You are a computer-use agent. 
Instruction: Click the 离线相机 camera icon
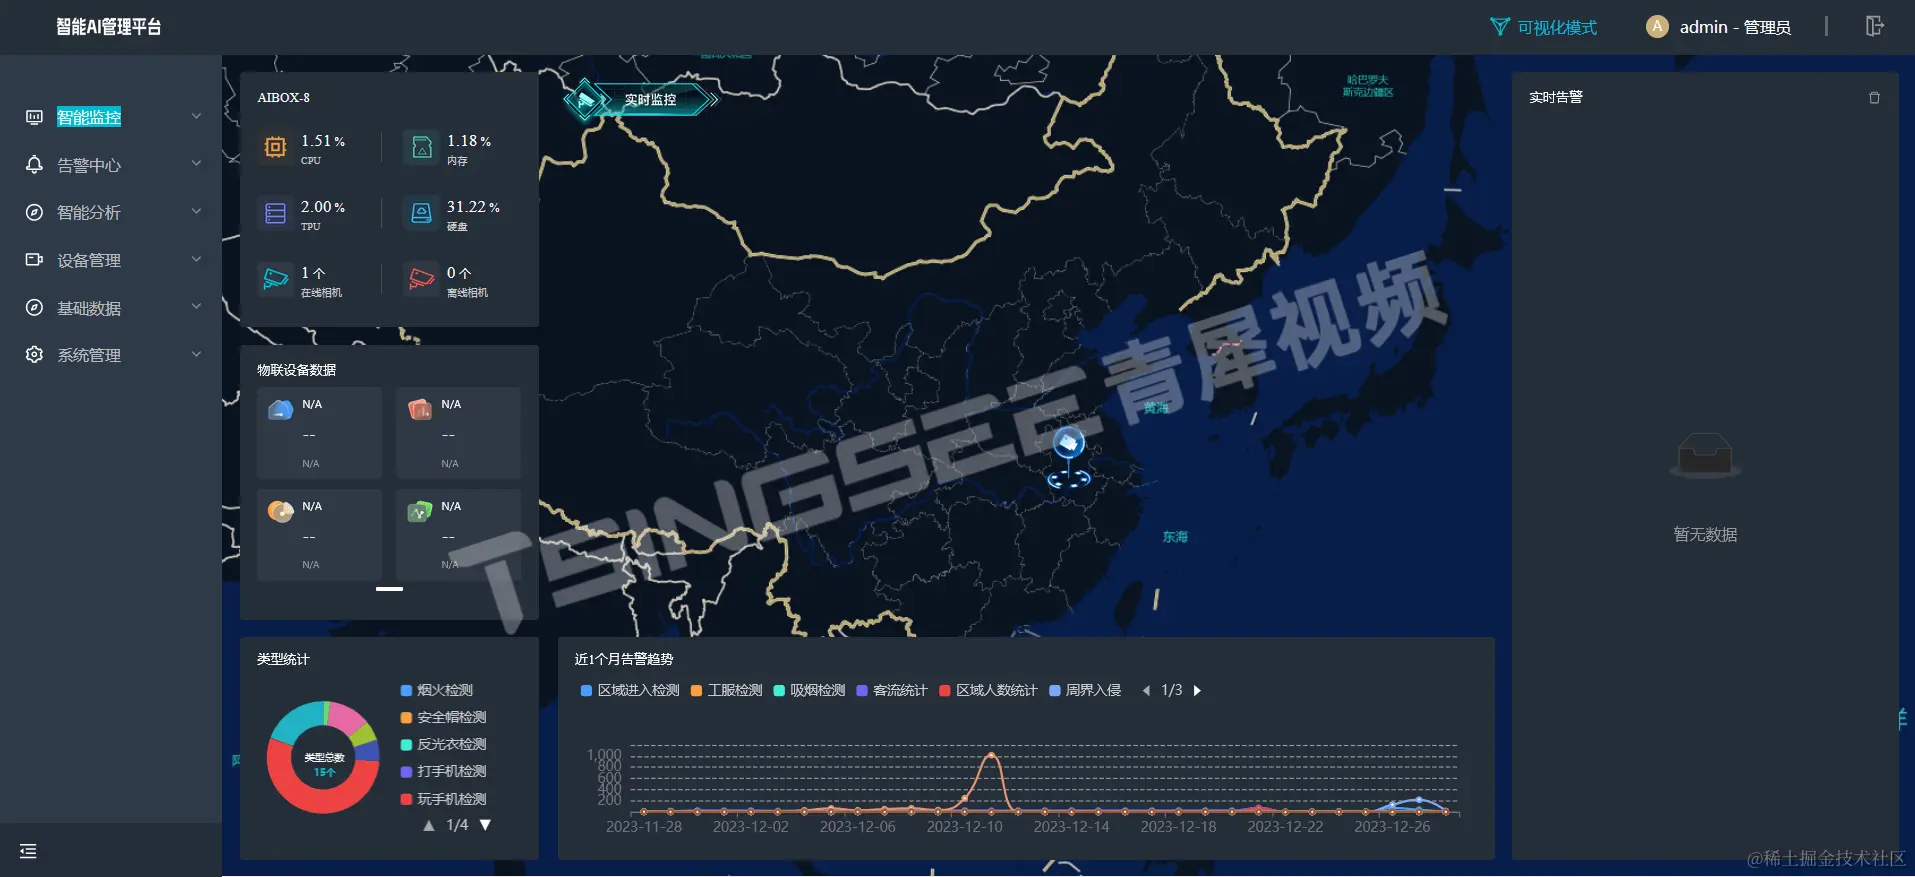[x=422, y=279]
